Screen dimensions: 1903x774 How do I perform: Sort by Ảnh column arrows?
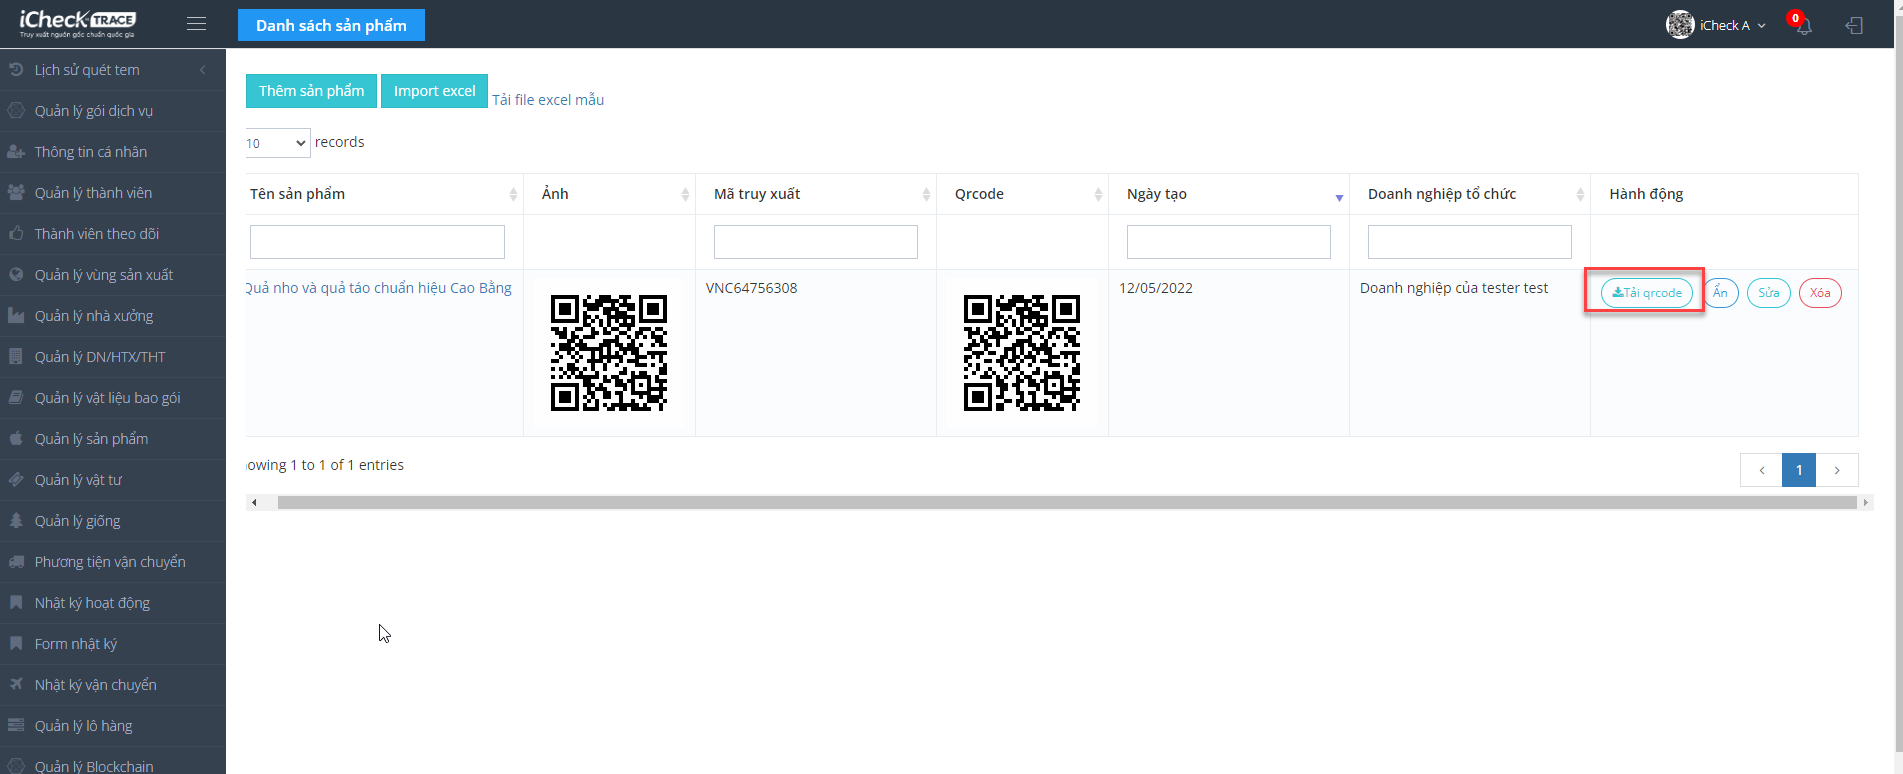click(685, 194)
